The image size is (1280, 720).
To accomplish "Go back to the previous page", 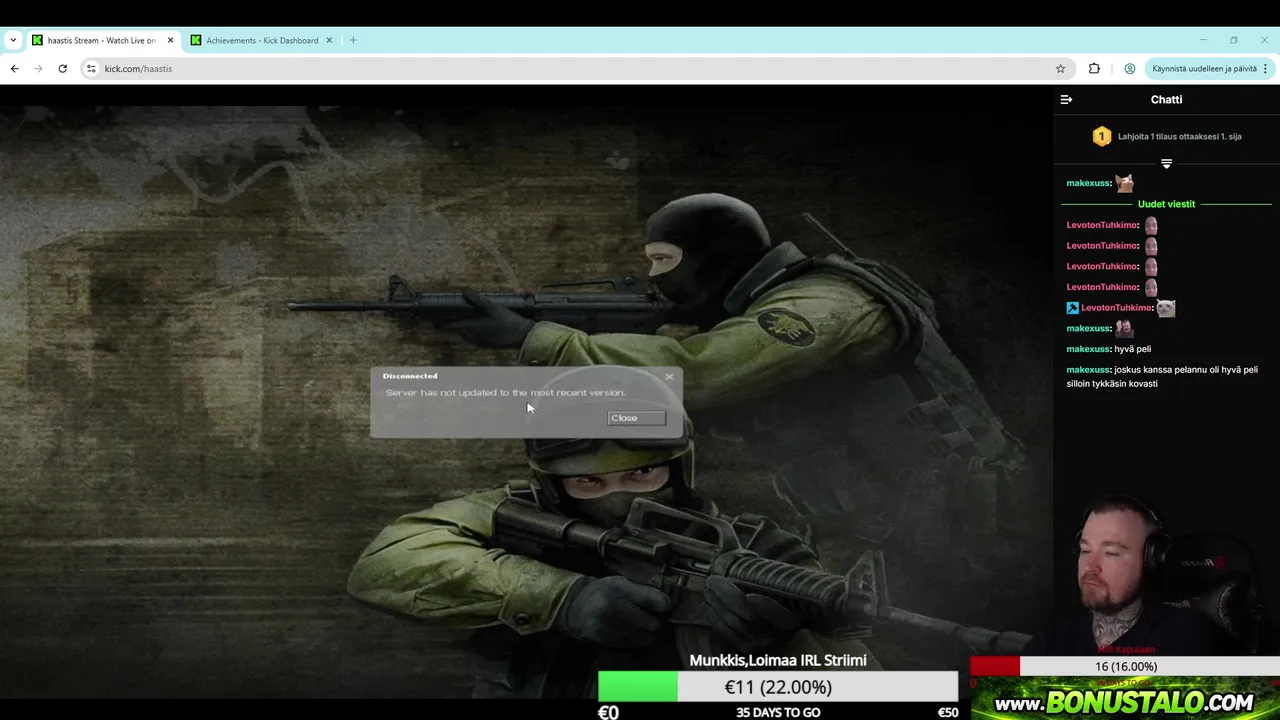I will click(x=14, y=68).
